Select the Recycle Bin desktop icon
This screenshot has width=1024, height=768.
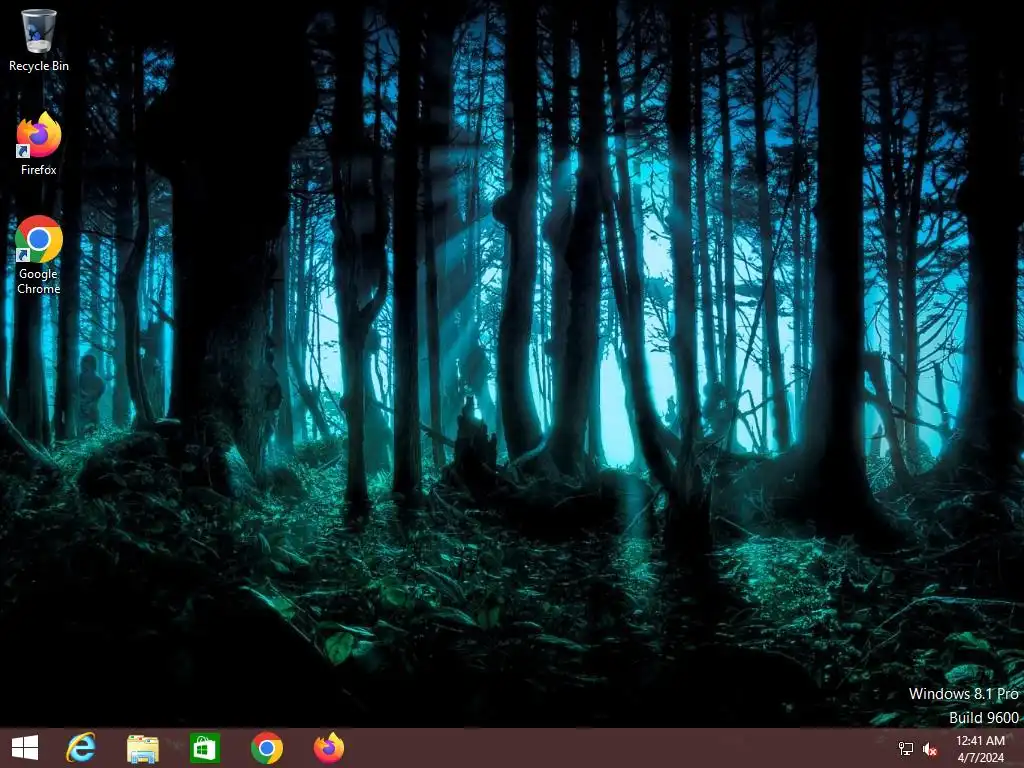tap(39, 39)
